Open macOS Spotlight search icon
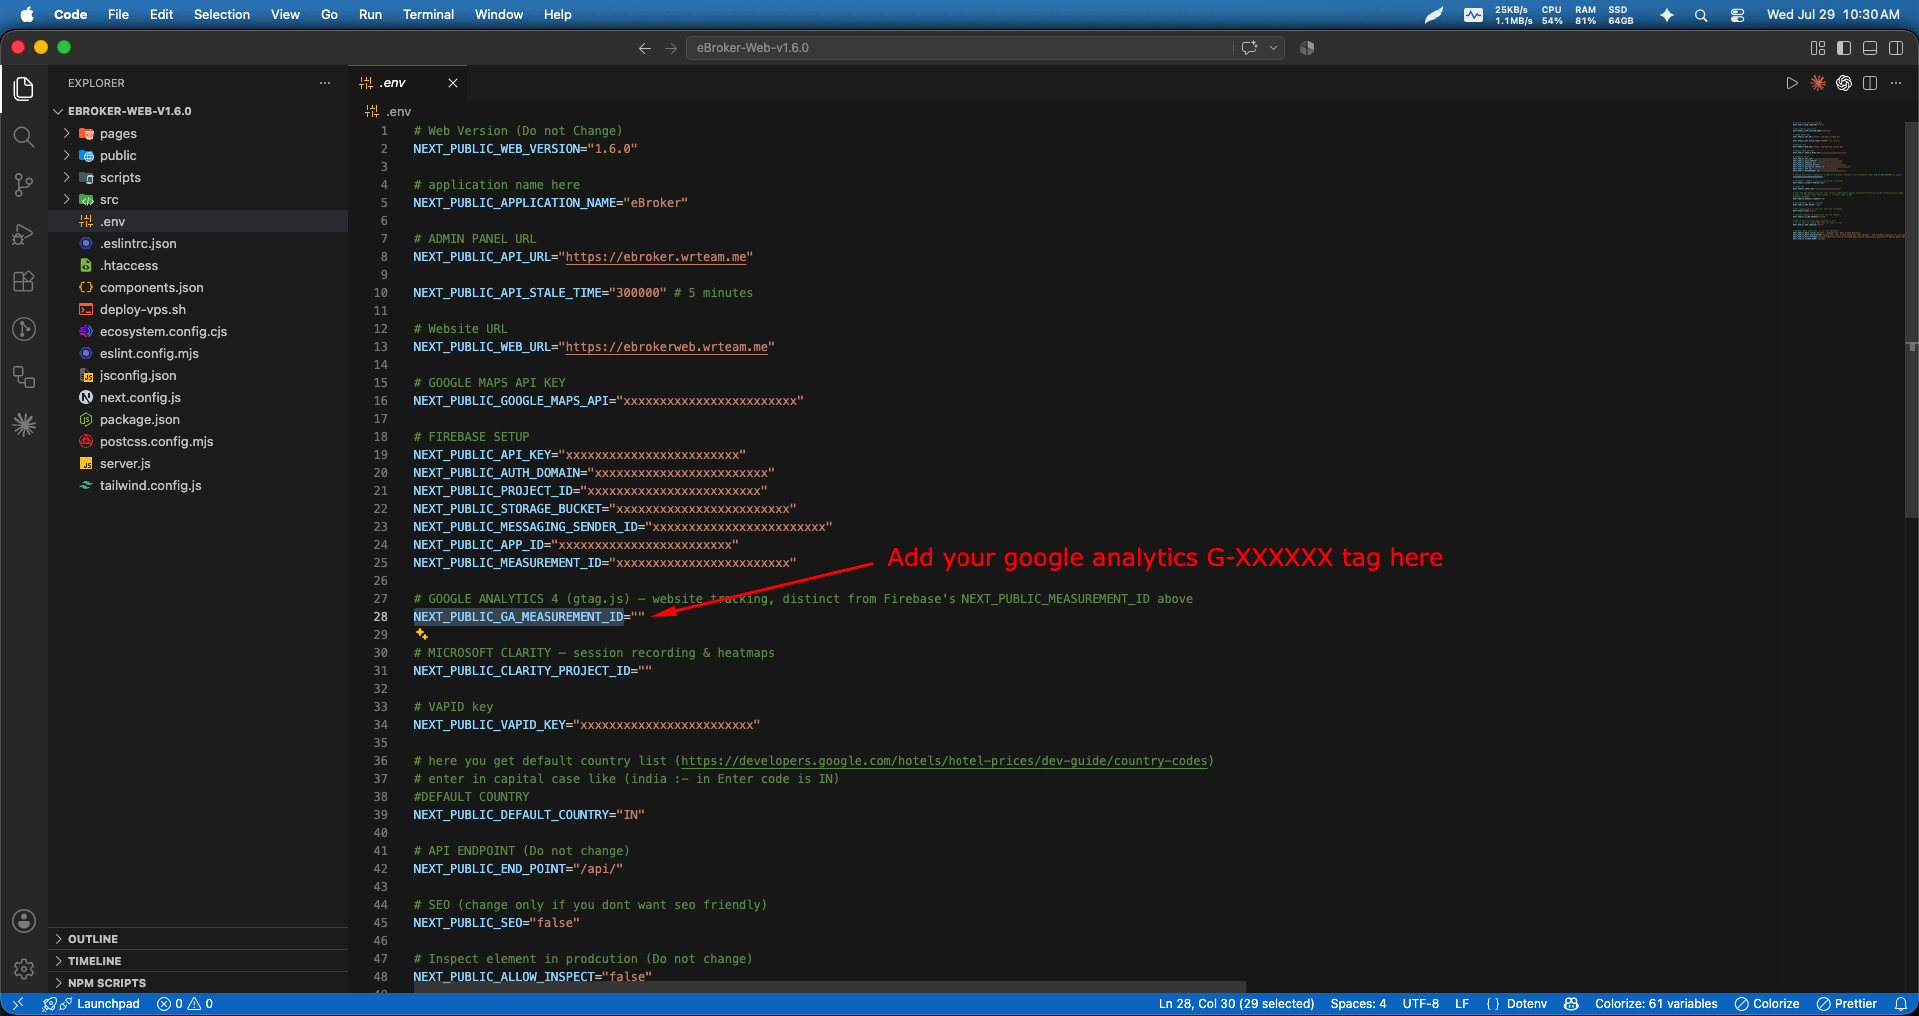The height and width of the screenshot is (1016, 1919). [x=1701, y=15]
